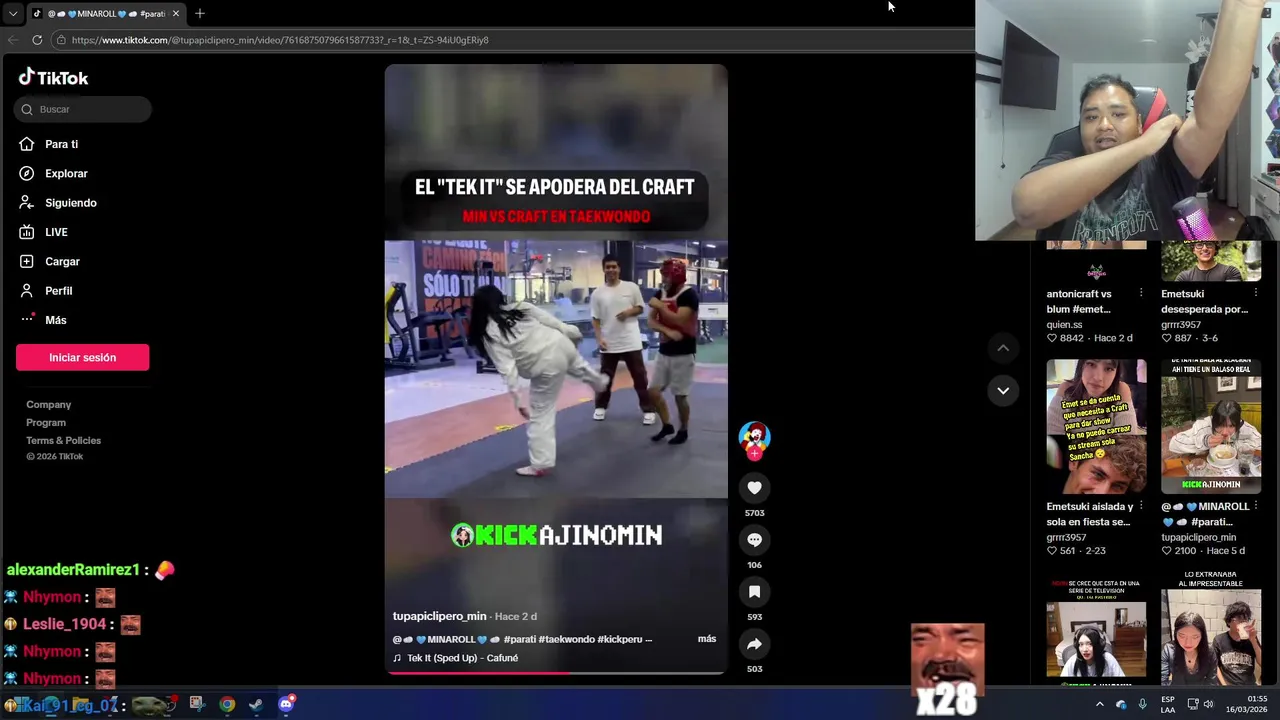Like the video with the heart icon
The width and height of the screenshot is (1280, 720).
(x=754, y=488)
